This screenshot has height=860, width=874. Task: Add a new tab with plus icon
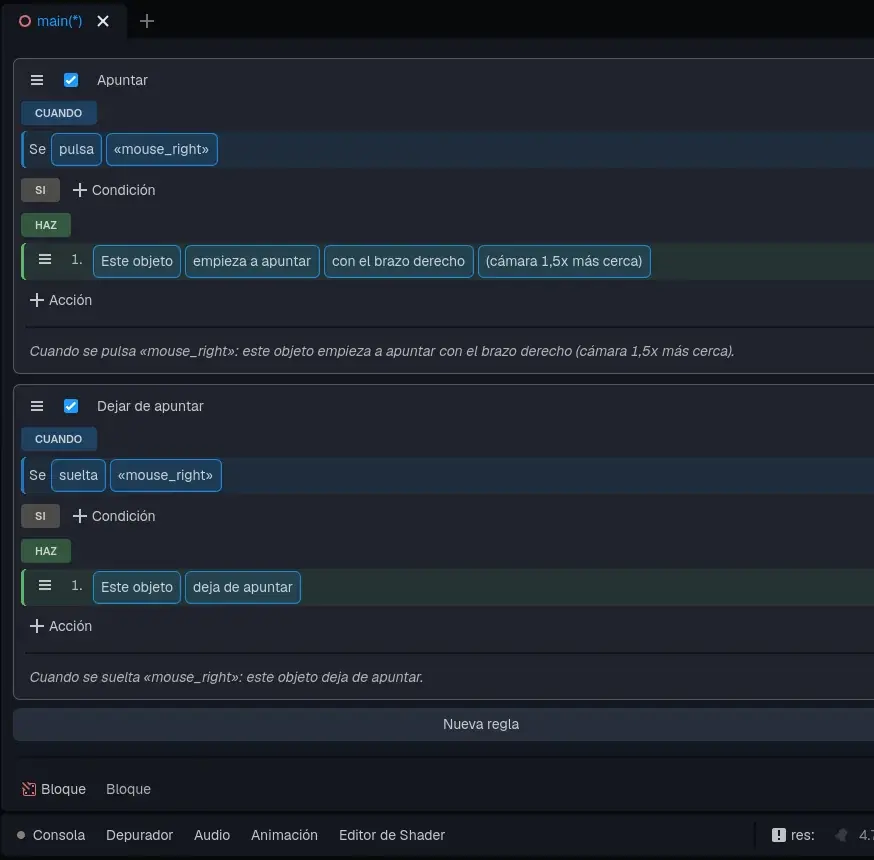(x=147, y=21)
